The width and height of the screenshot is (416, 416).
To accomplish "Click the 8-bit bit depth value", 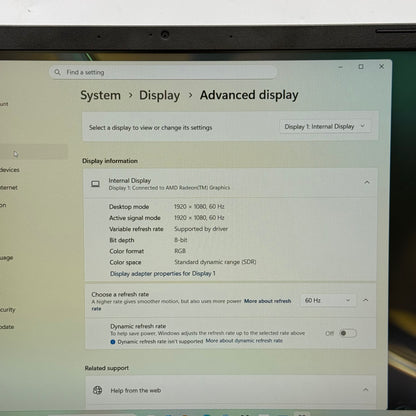I will point(181,240).
